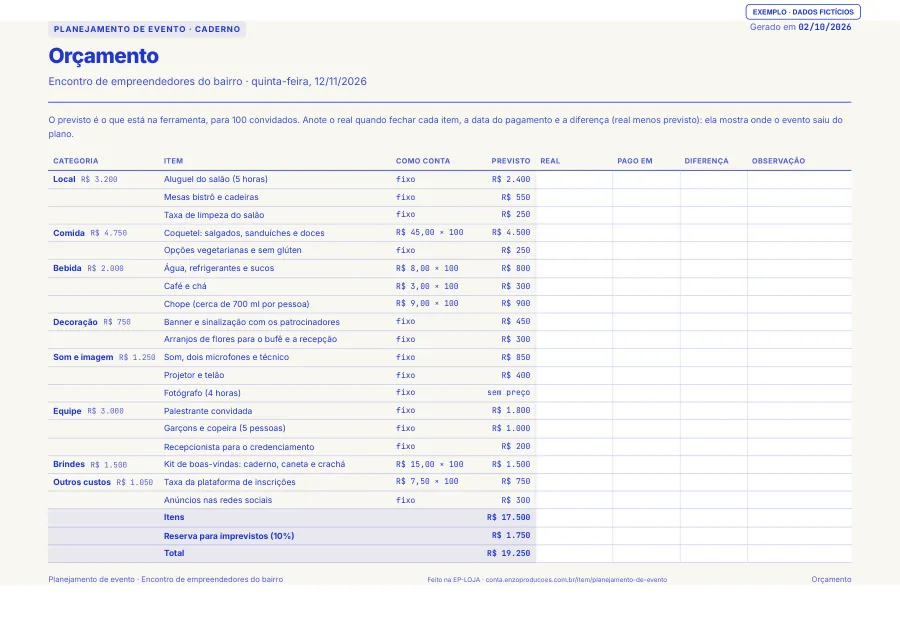
Task: Click the 'PAGO EM' cell for Palestrante convidada
Action: [646, 411]
